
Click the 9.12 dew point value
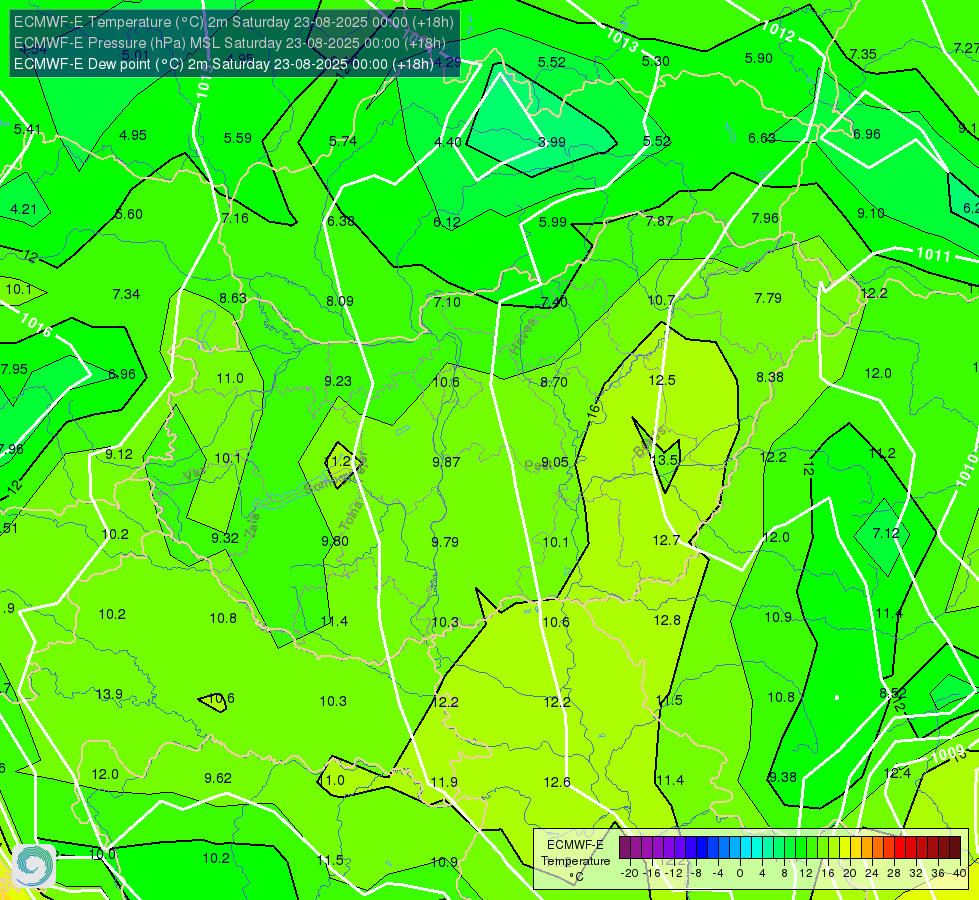tap(119, 455)
